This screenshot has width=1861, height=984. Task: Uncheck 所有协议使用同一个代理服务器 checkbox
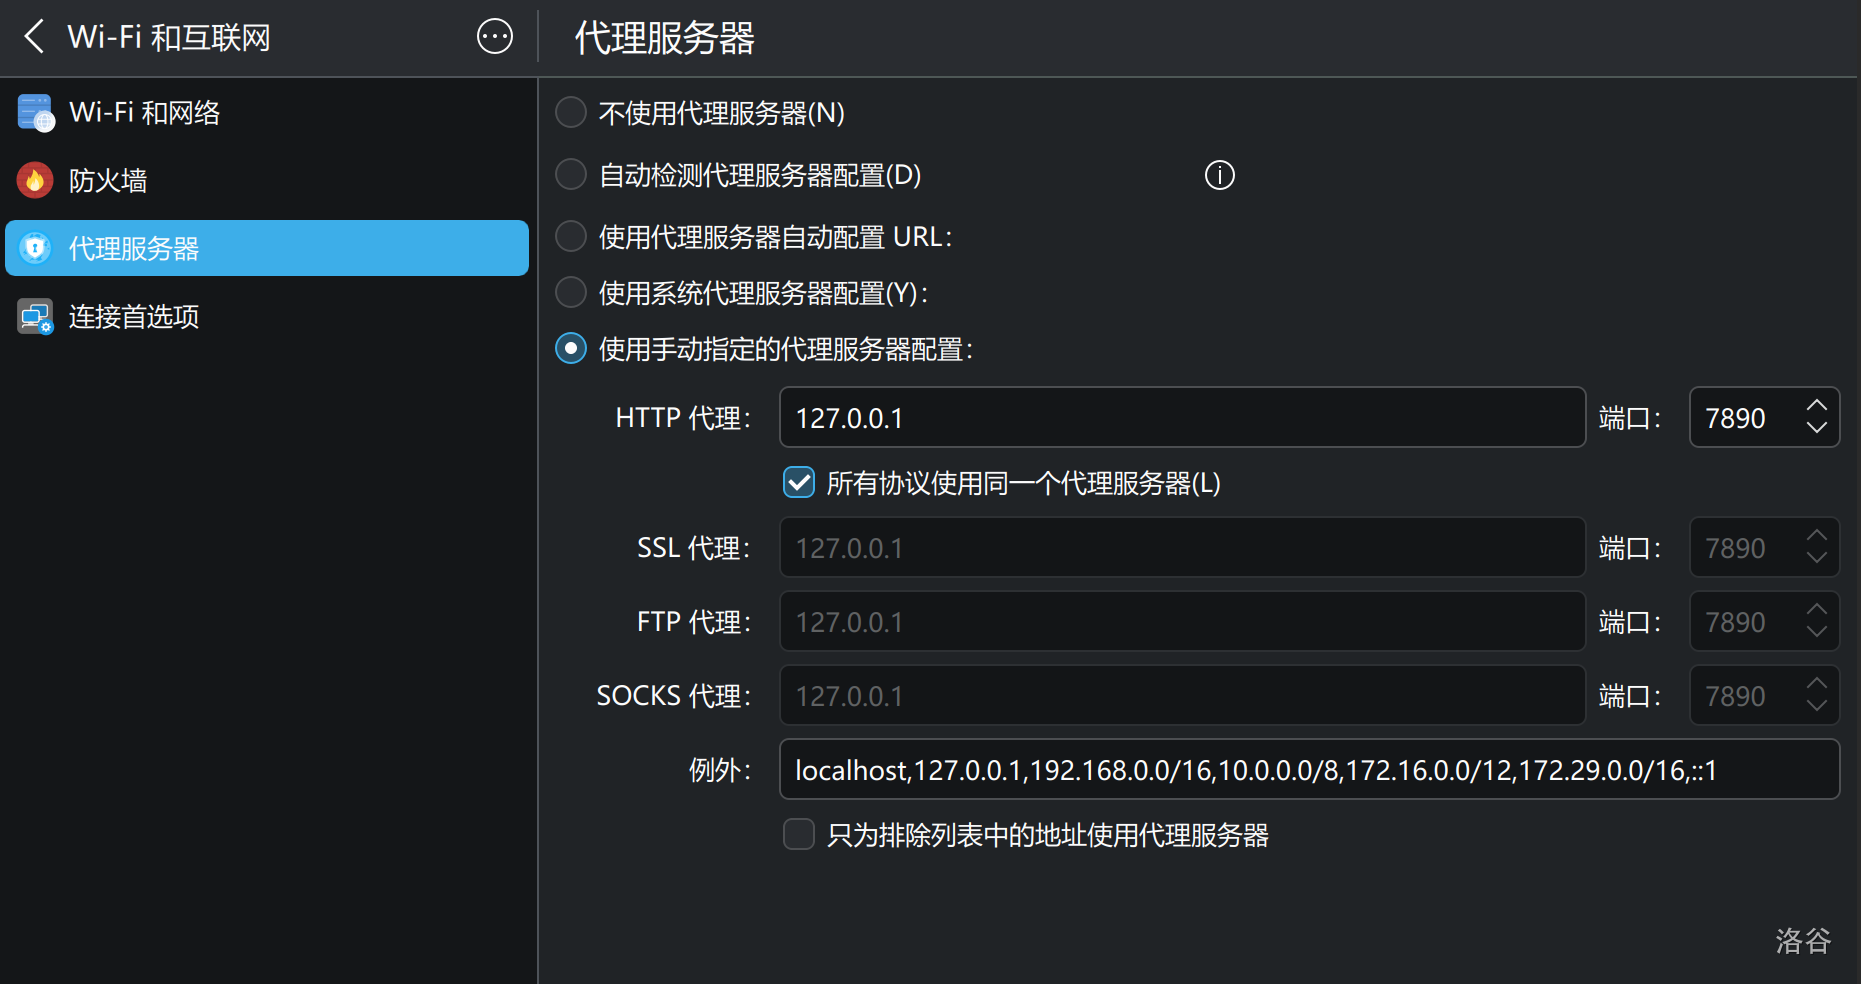[x=799, y=483]
